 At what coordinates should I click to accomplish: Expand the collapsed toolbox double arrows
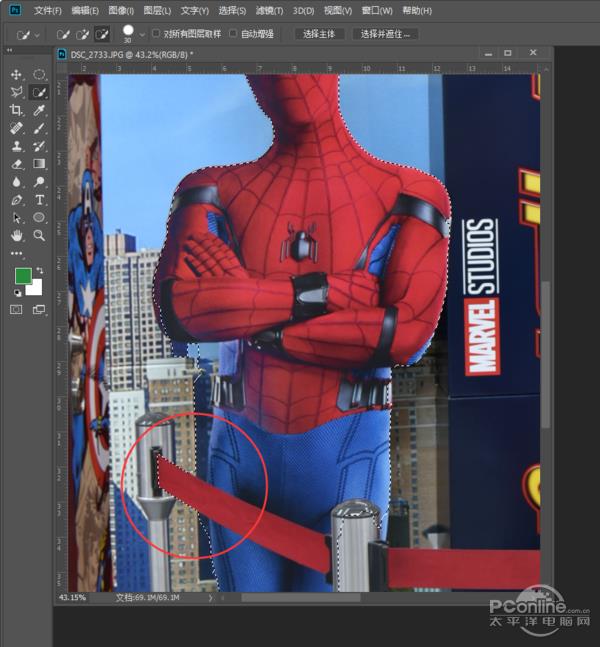click(9, 50)
